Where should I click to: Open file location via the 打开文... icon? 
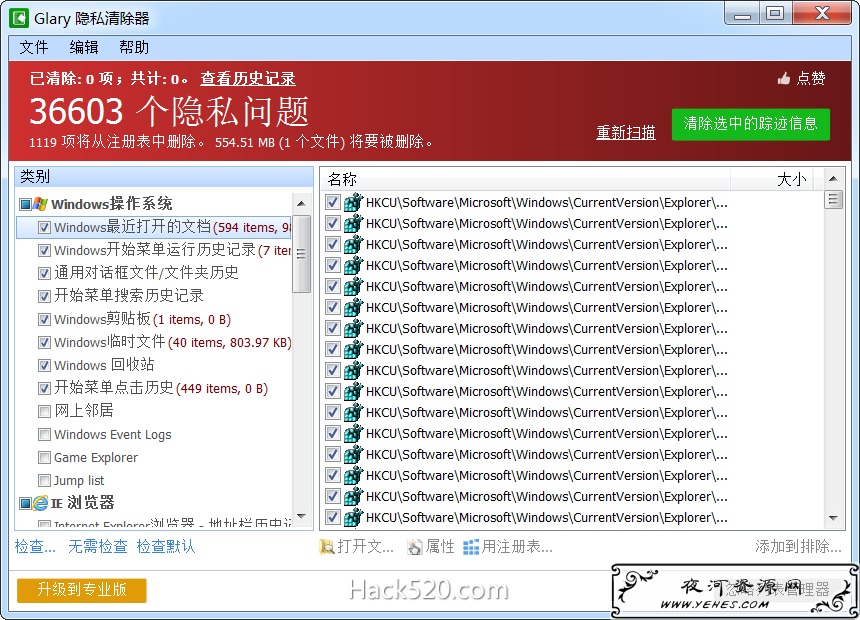[327, 546]
